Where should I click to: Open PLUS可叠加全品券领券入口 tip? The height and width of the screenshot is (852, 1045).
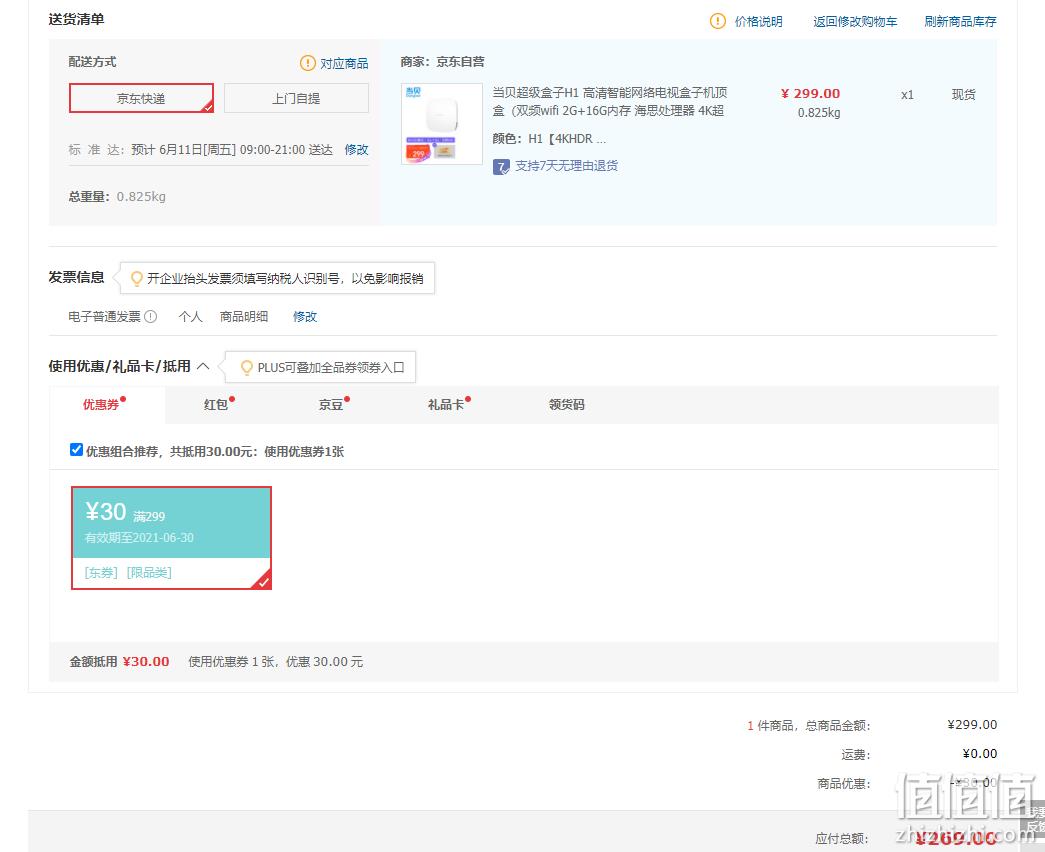click(x=331, y=367)
